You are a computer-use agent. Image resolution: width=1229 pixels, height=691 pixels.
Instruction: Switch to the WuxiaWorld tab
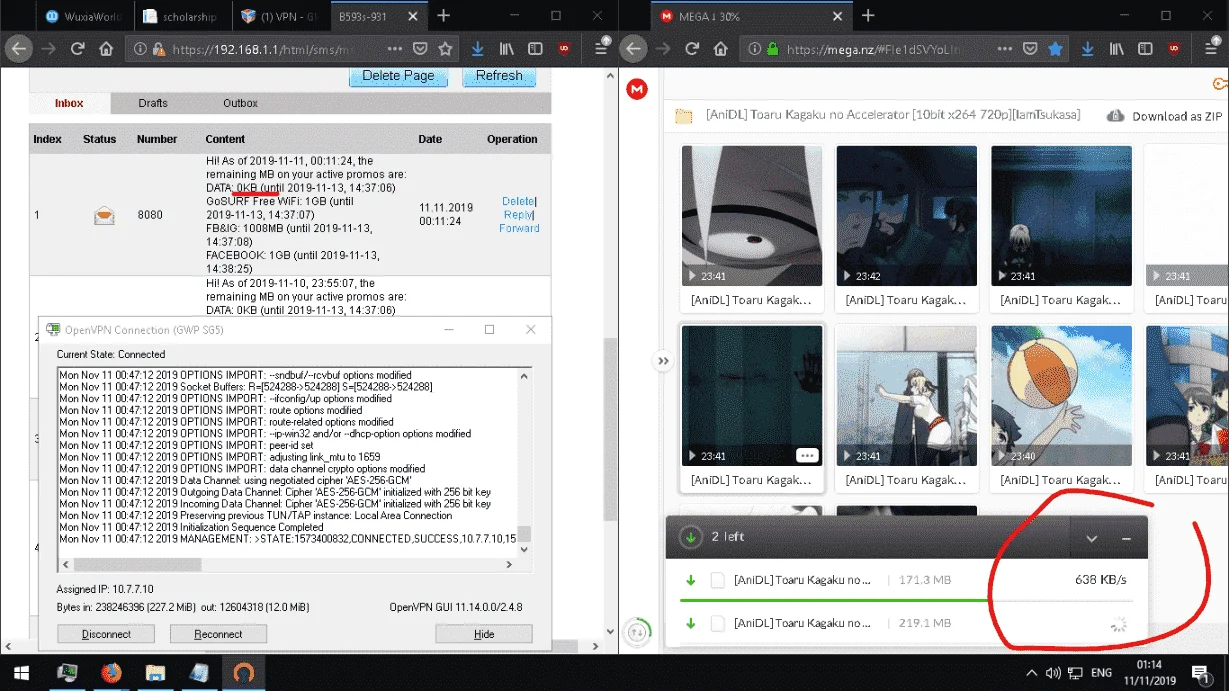[x=82, y=16]
